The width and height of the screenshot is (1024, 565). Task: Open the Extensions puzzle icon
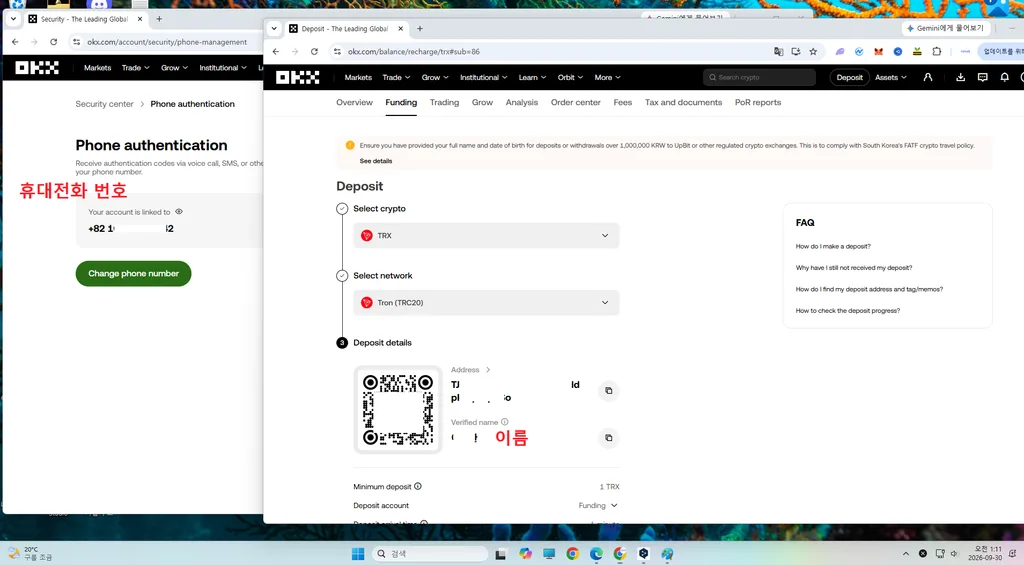(936, 52)
